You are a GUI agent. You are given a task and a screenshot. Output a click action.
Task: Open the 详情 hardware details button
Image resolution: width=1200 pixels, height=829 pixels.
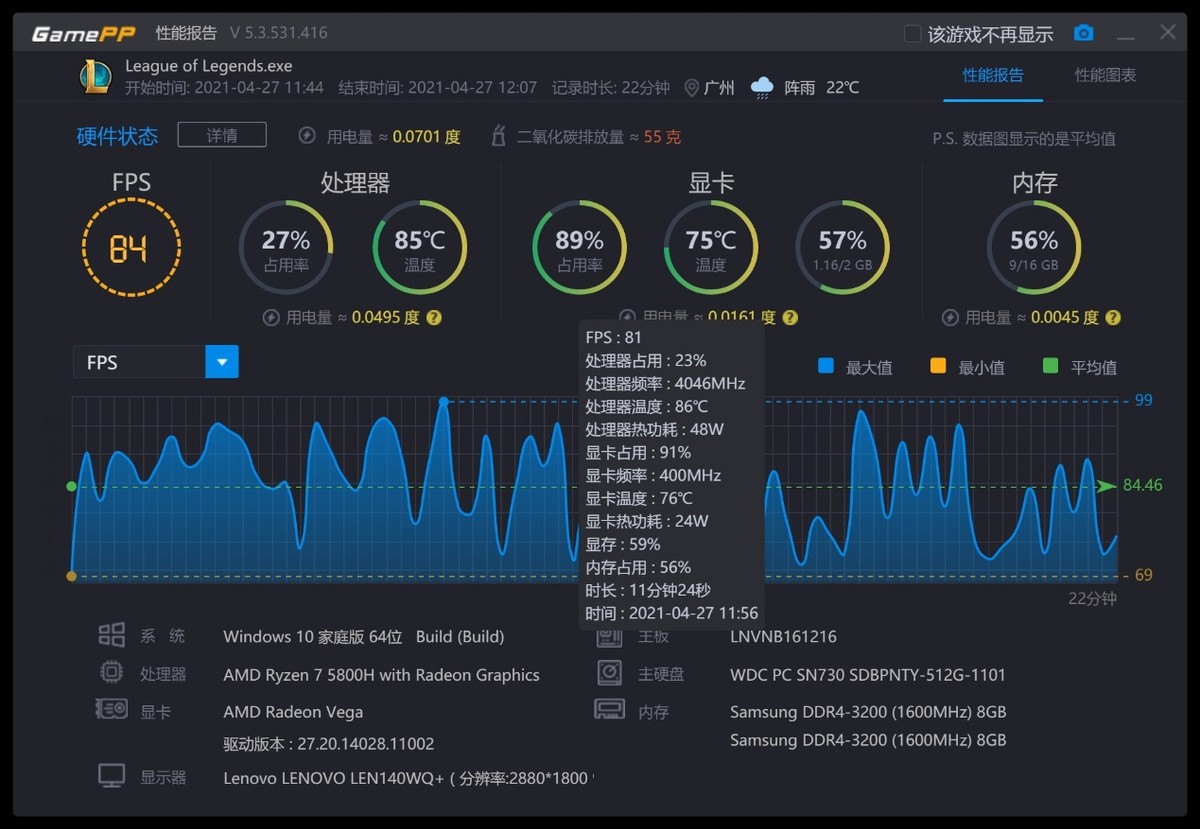222,135
